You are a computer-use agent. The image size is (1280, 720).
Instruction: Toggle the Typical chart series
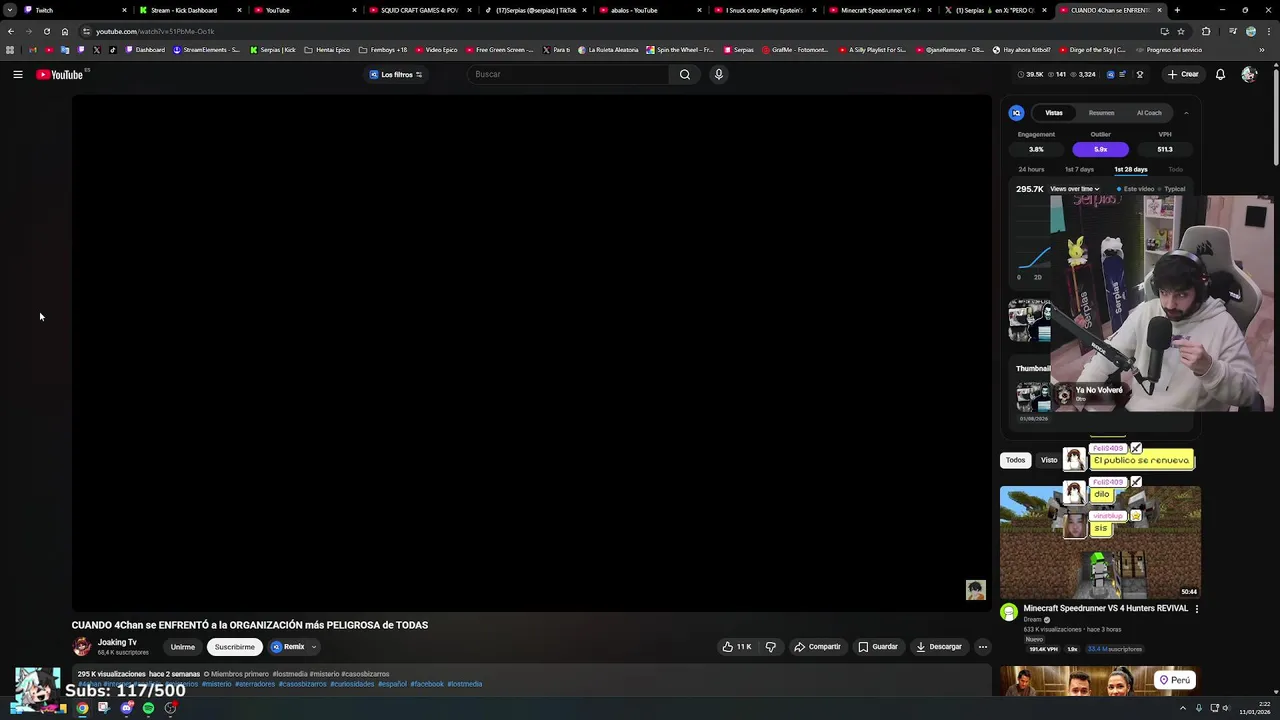pos(1171,189)
